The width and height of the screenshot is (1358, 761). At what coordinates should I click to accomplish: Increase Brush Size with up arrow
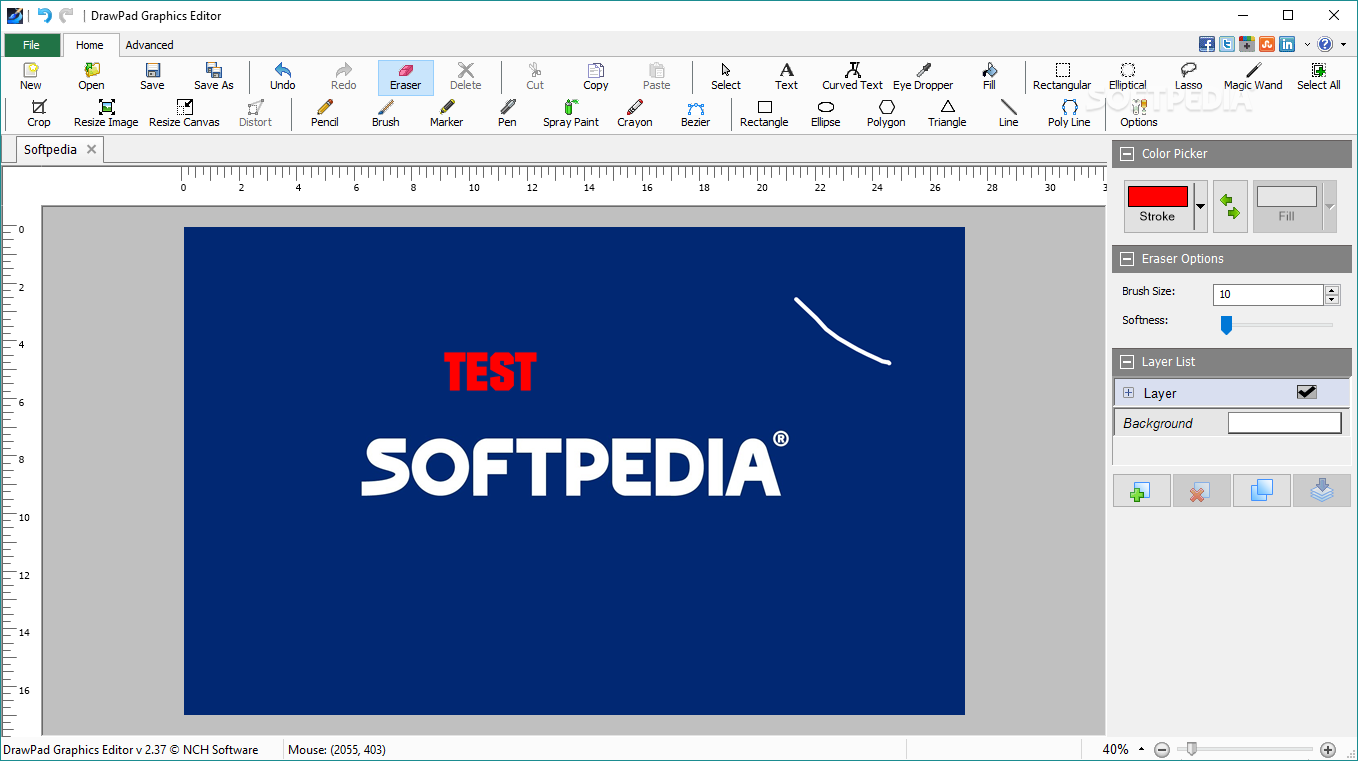1331,290
